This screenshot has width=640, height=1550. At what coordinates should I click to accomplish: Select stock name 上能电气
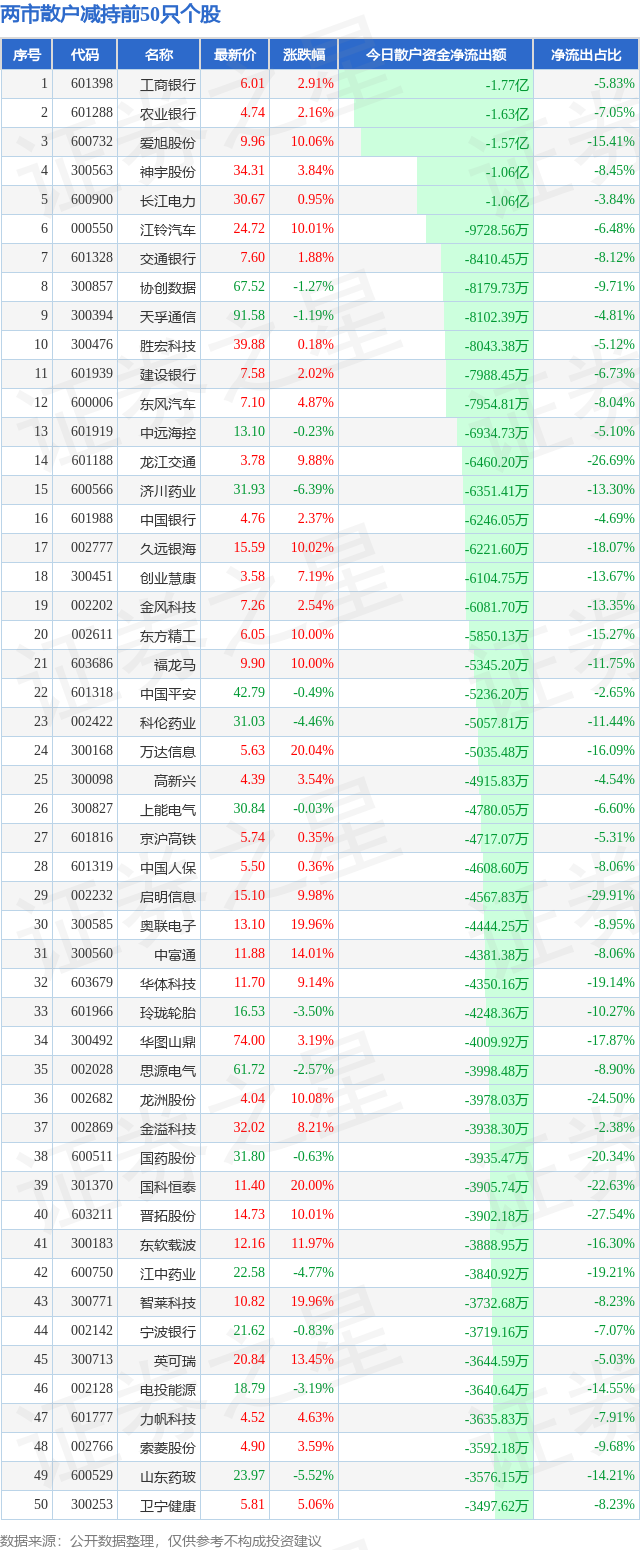click(168, 810)
